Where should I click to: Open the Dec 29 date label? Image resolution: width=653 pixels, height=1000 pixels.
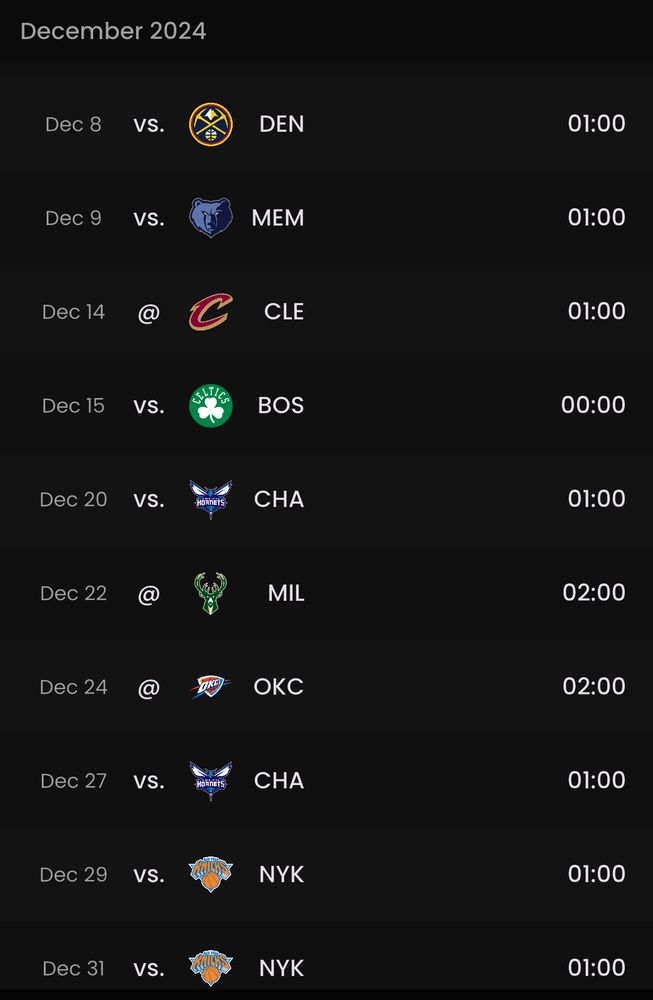tap(73, 874)
